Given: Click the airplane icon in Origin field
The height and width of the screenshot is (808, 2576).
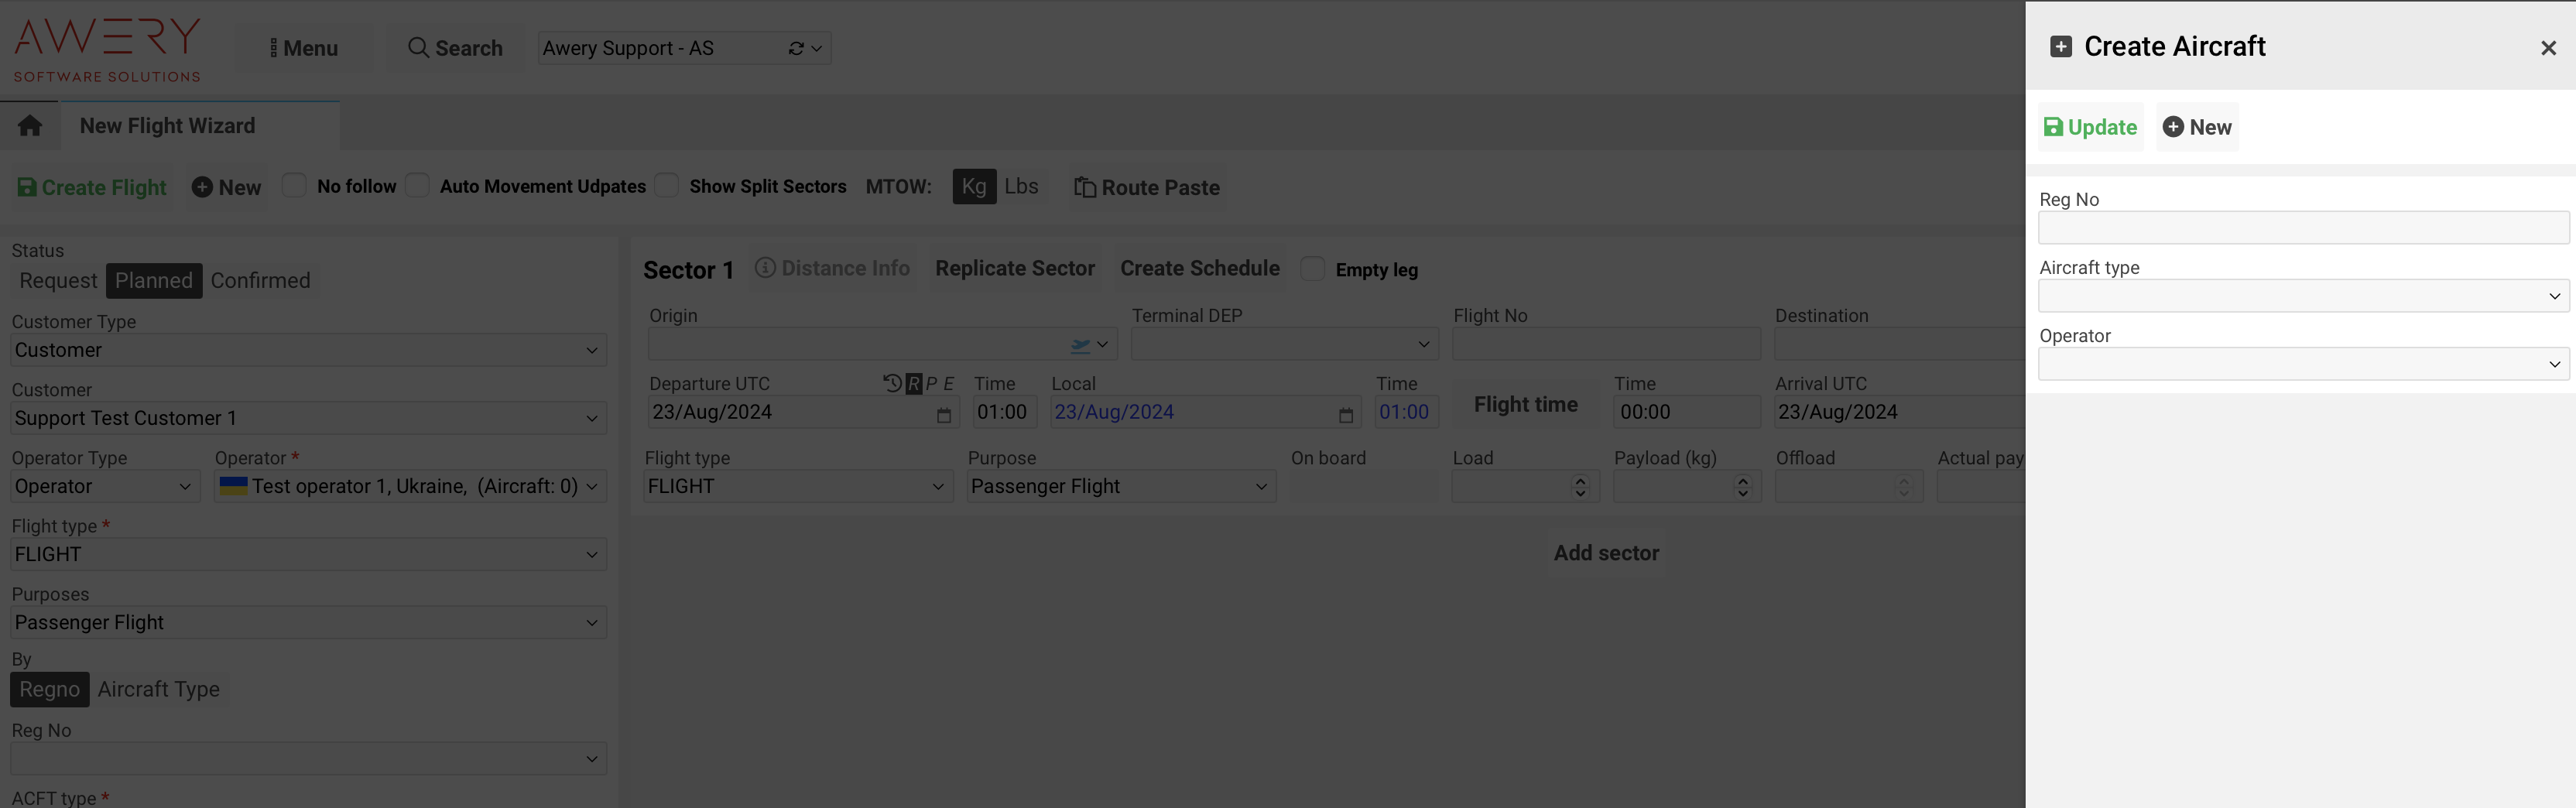Looking at the screenshot, I should [1080, 345].
